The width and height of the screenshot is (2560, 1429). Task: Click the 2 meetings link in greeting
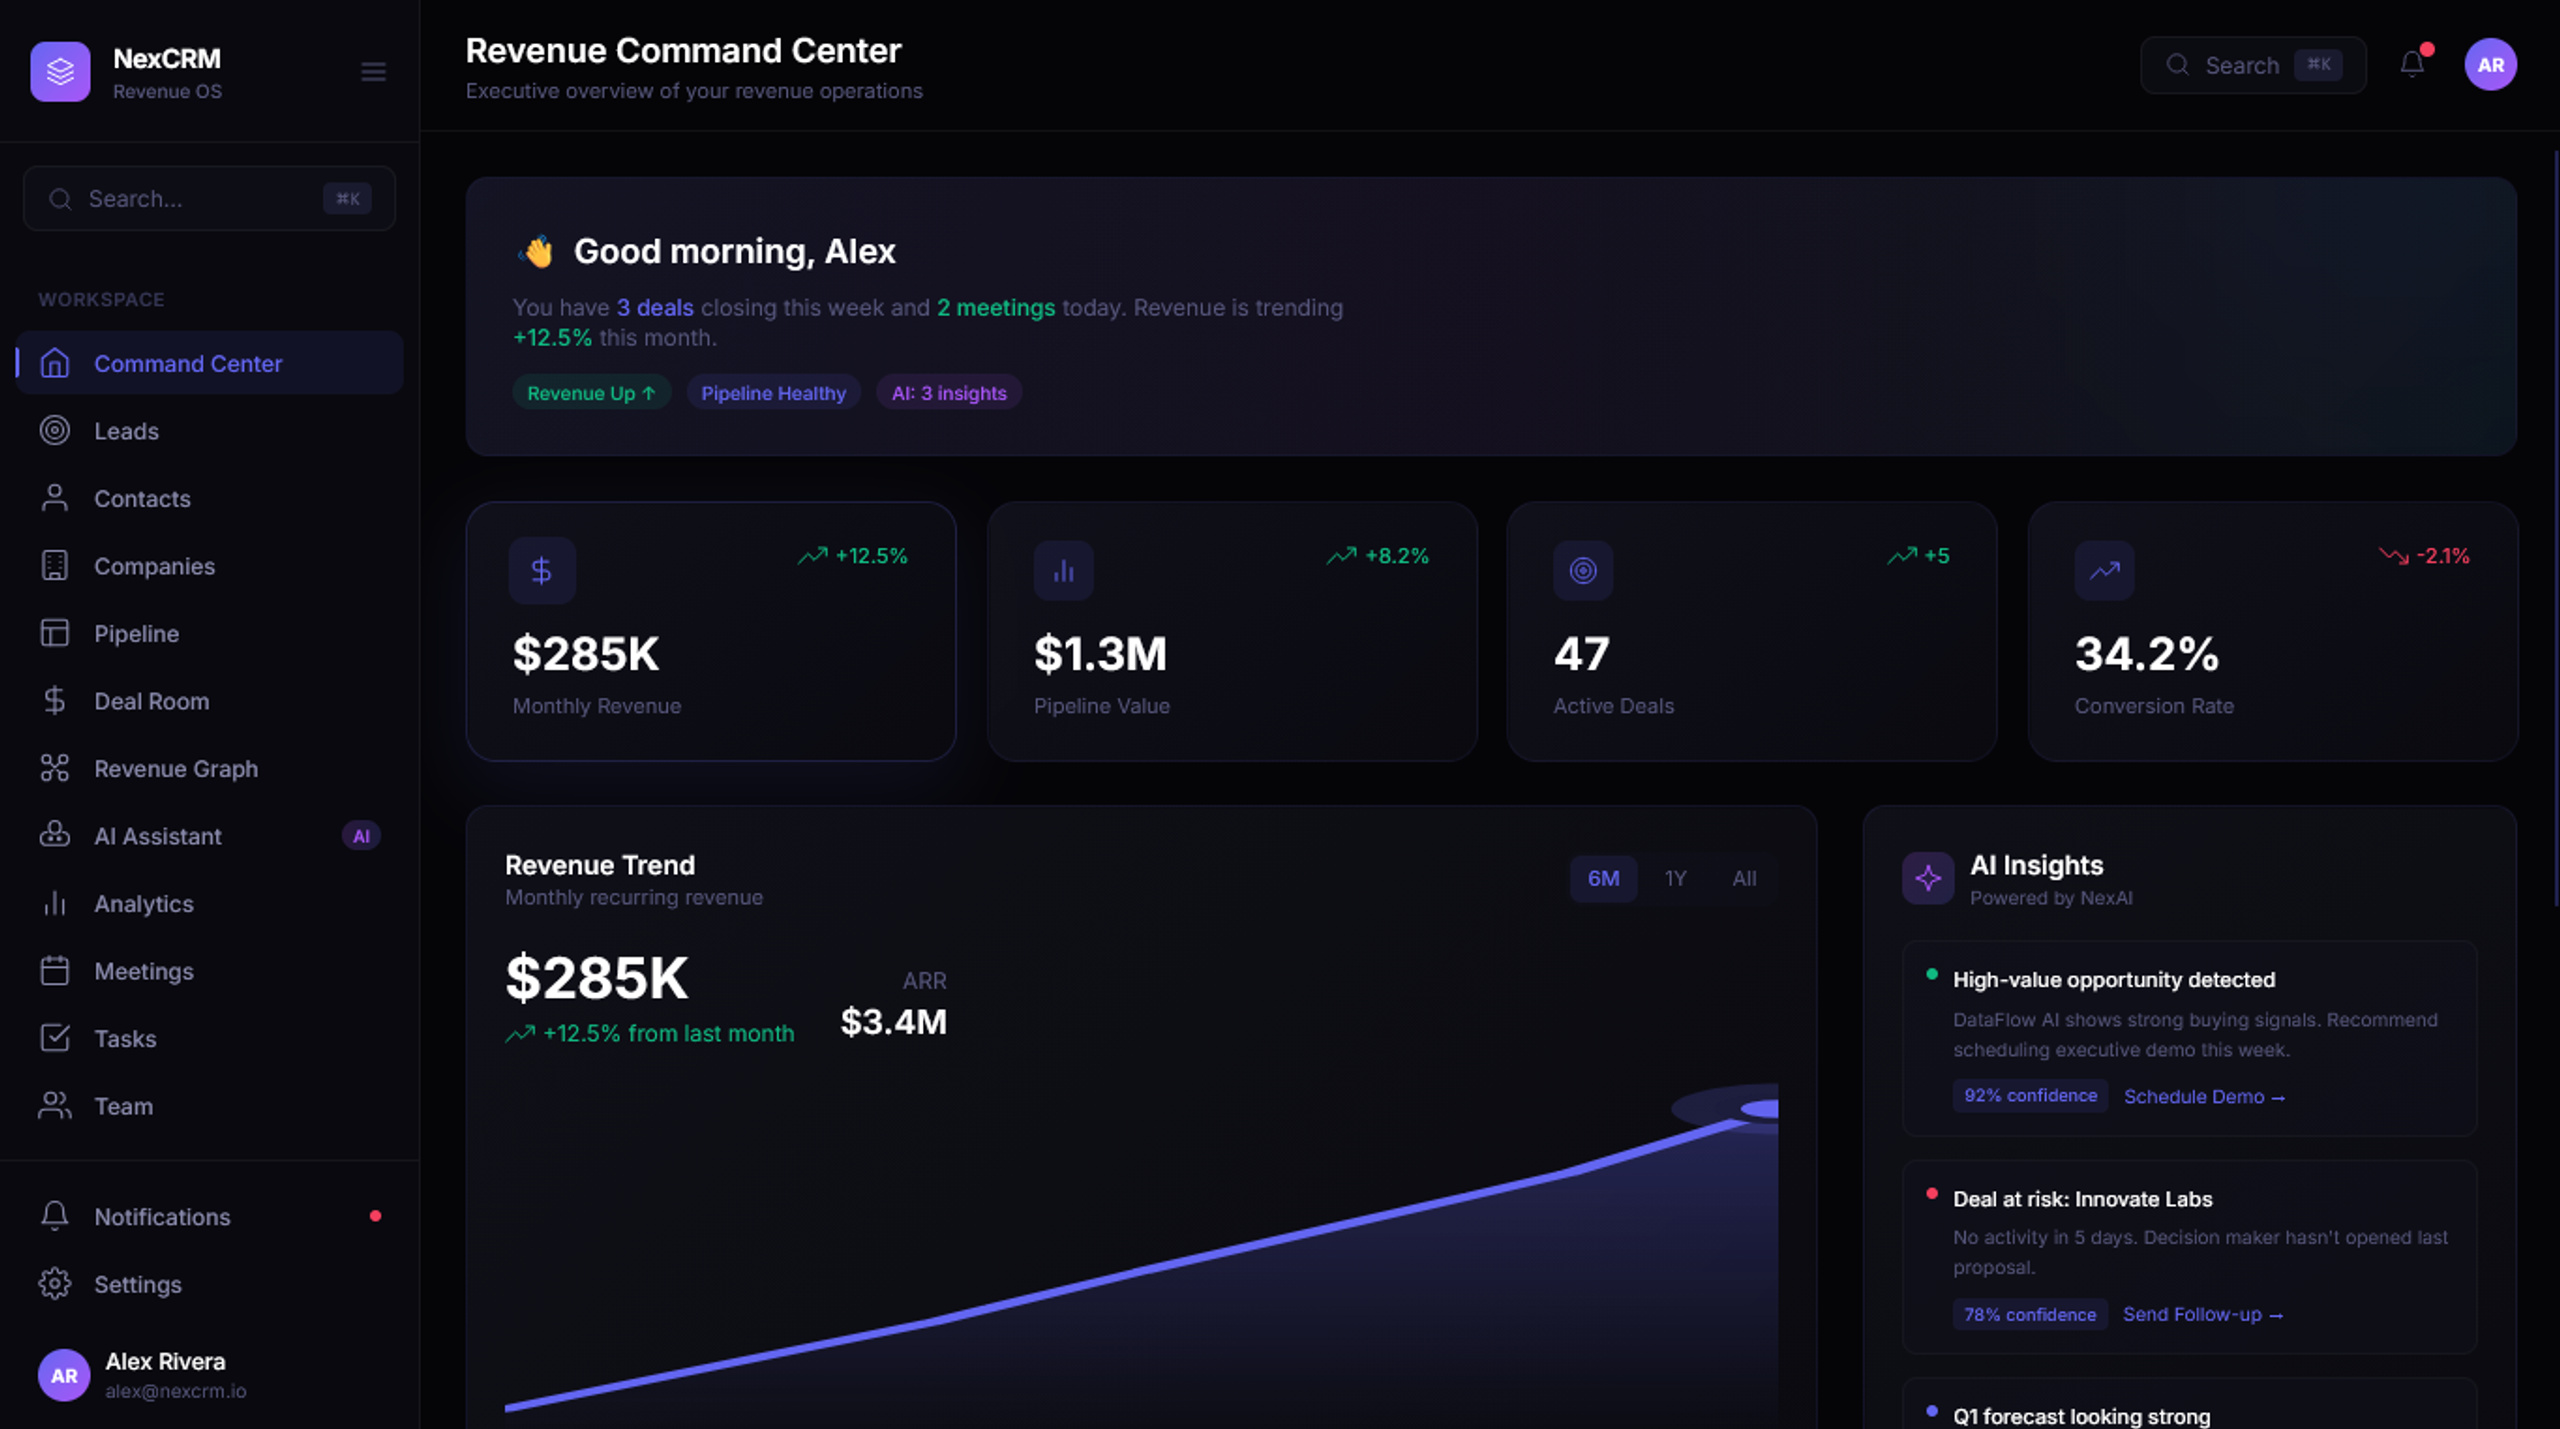click(996, 307)
